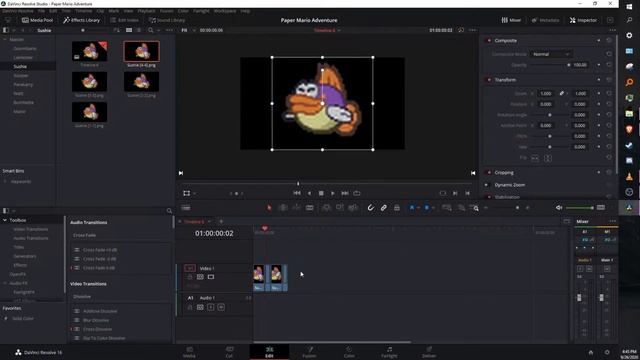The height and width of the screenshot is (360, 640).
Task: Open the Workspace menu
Action: pyautogui.click(x=225, y=11)
